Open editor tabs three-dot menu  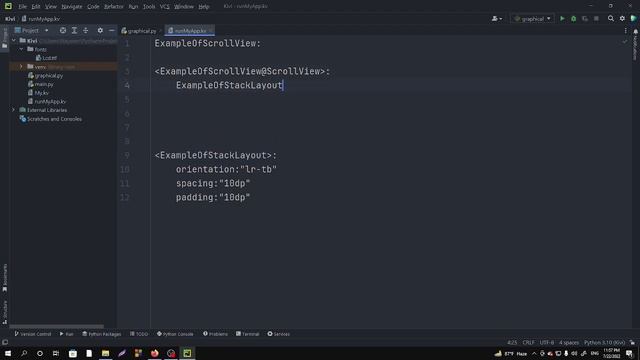pyautogui.click(x=625, y=31)
